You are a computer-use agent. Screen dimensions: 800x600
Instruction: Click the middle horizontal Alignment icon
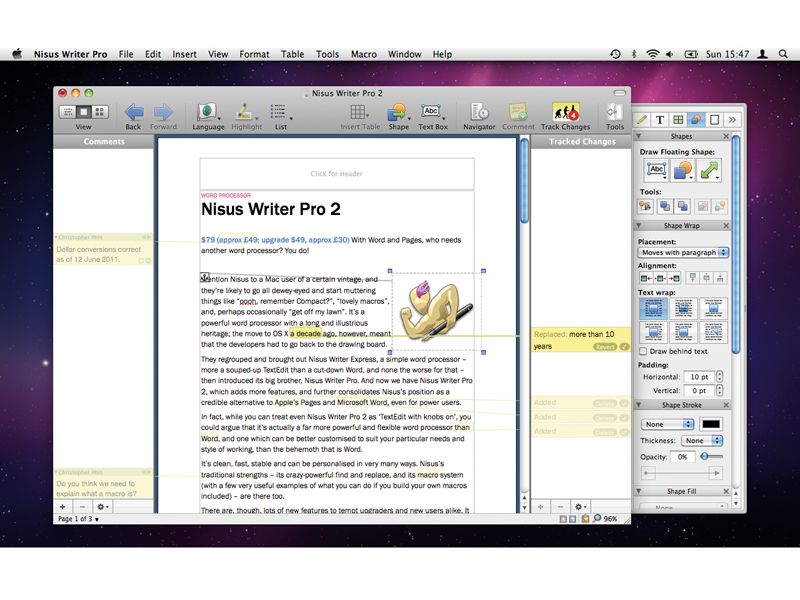click(x=660, y=278)
